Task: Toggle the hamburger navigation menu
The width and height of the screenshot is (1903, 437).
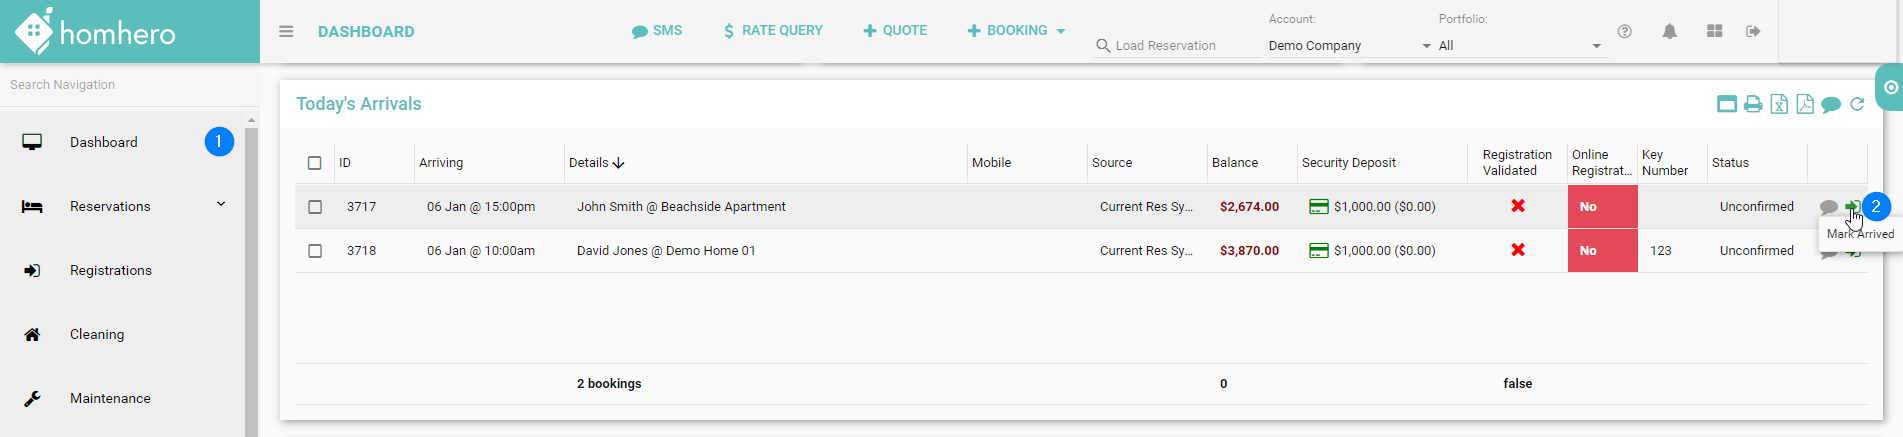Action: click(x=286, y=32)
